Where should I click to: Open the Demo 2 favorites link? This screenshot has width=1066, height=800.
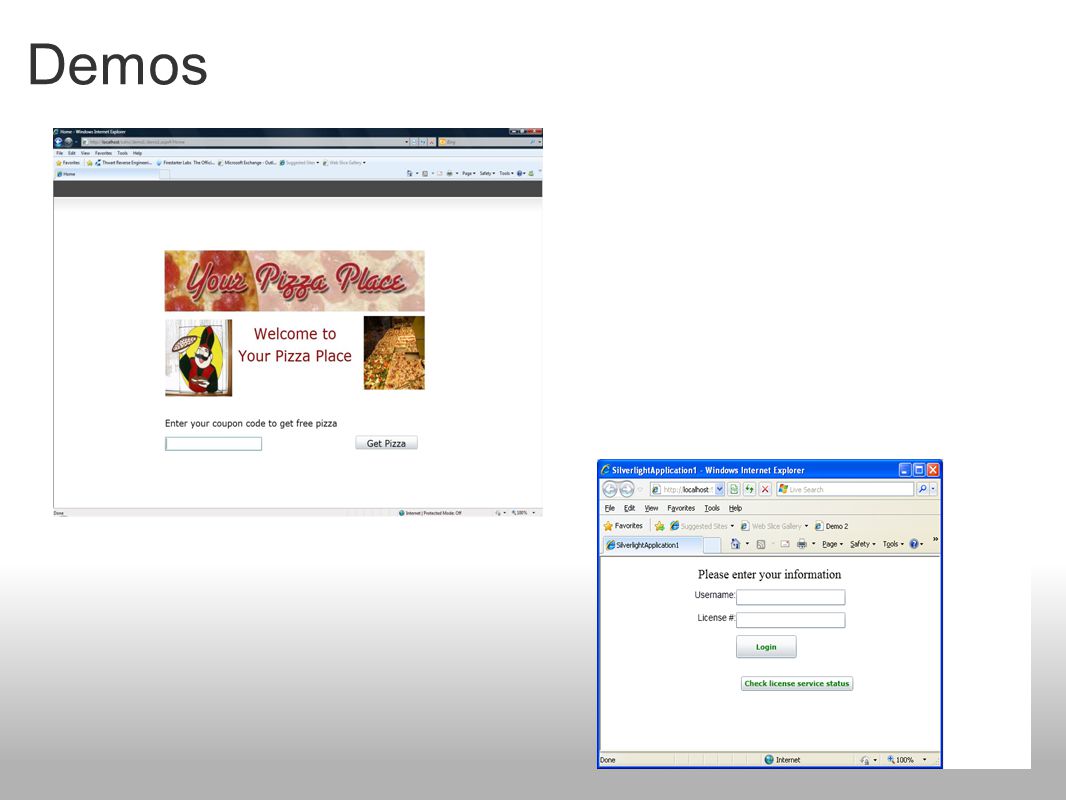[831, 526]
